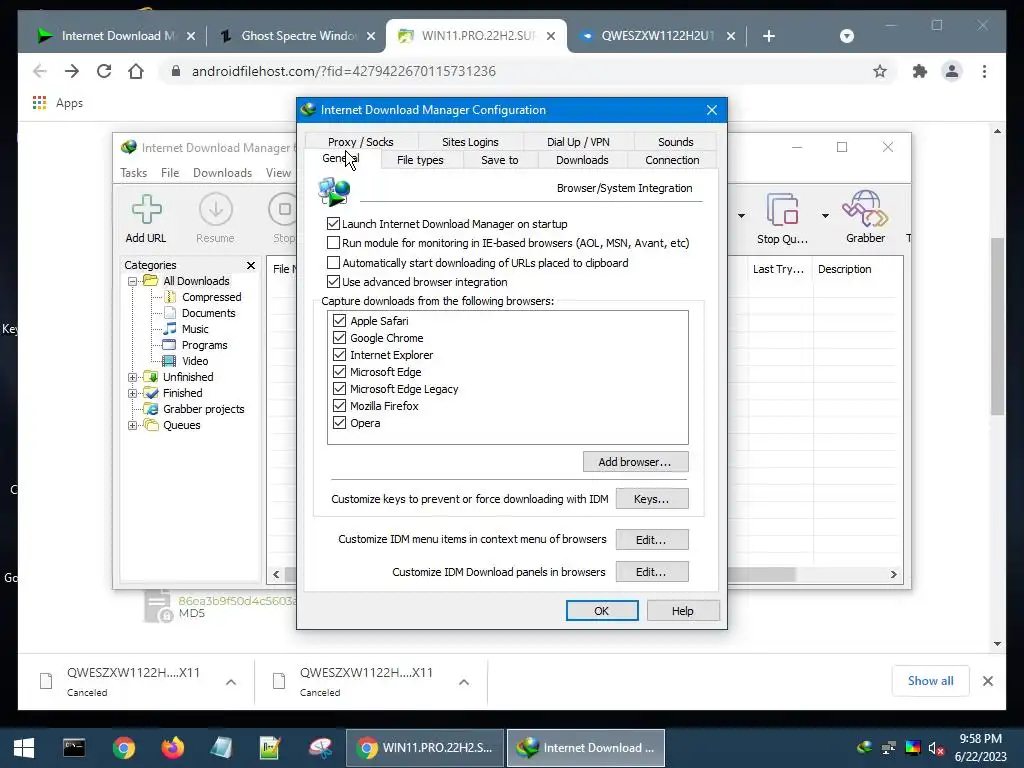
Task: Click the browser address bar URL
Action: point(344,71)
